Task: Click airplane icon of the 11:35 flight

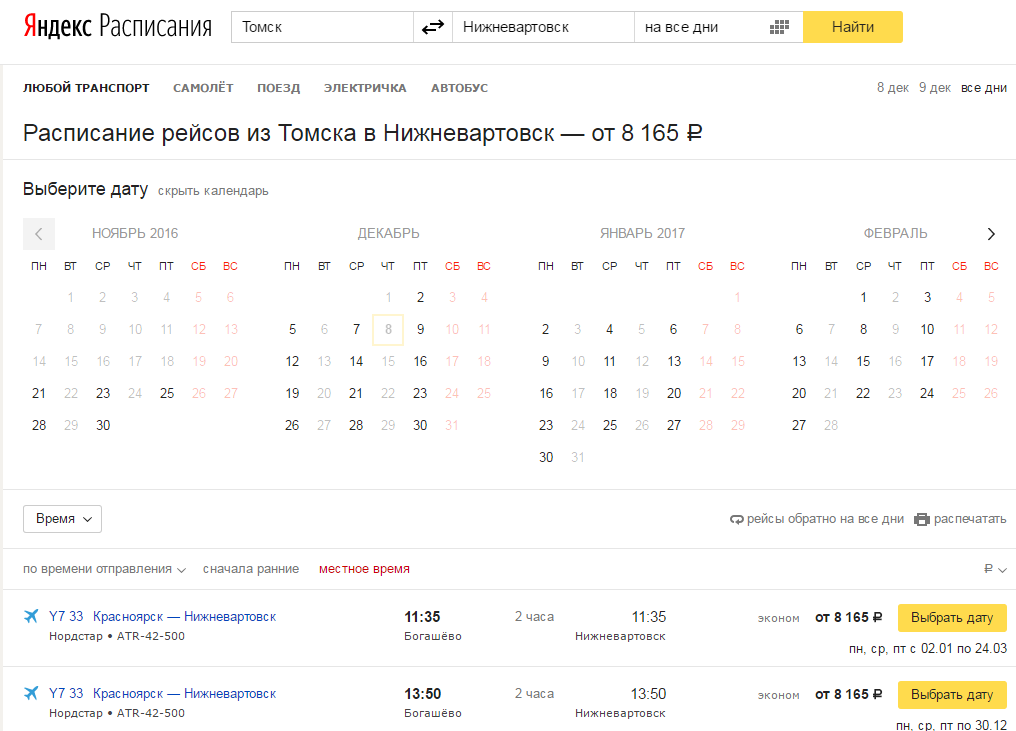Action: click(31, 616)
